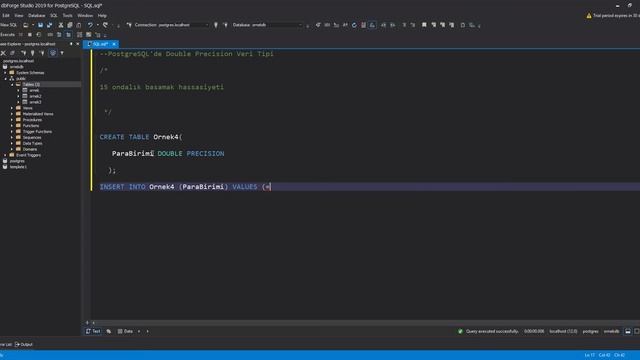
Task: Switch to the Data view button
Action: [x=125, y=331]
